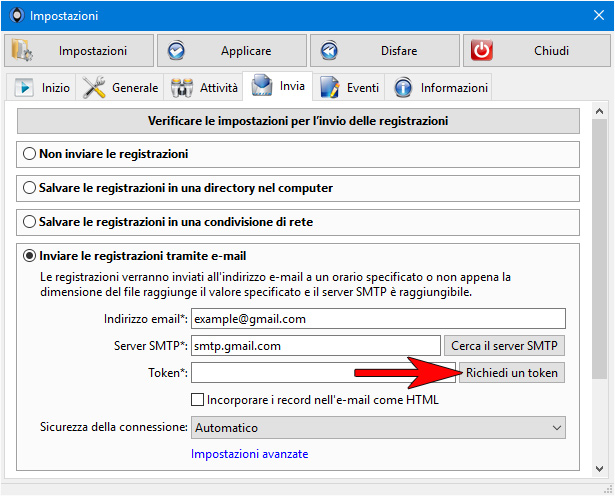This screenshot has height=496, width=615.
Task: Click the scrollbar up arrow
Action: (x=599, y=111)
